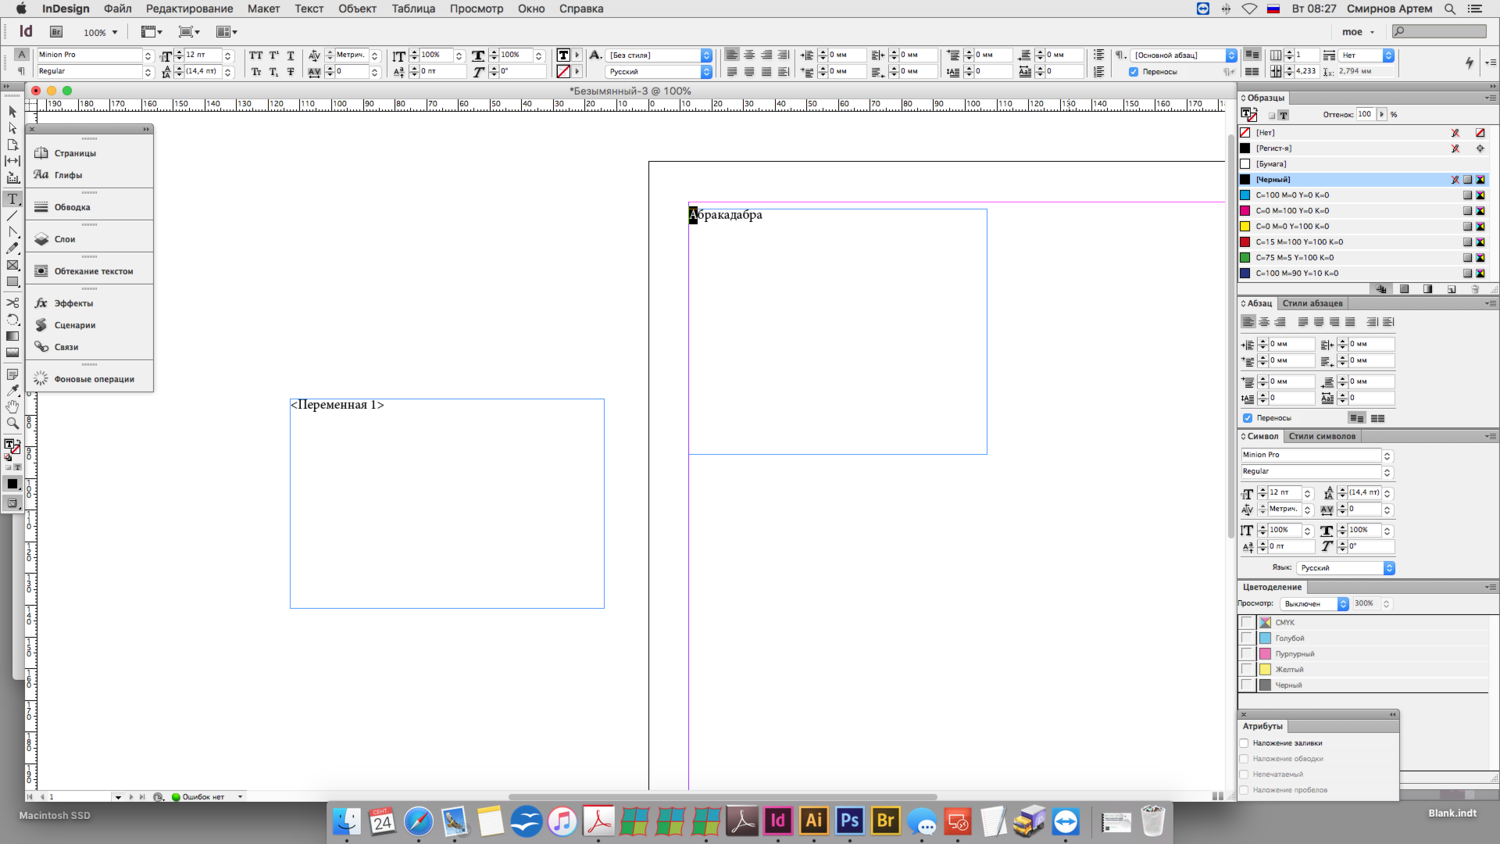Select the Hand tool
The image size is (1500, 844).
13,407
